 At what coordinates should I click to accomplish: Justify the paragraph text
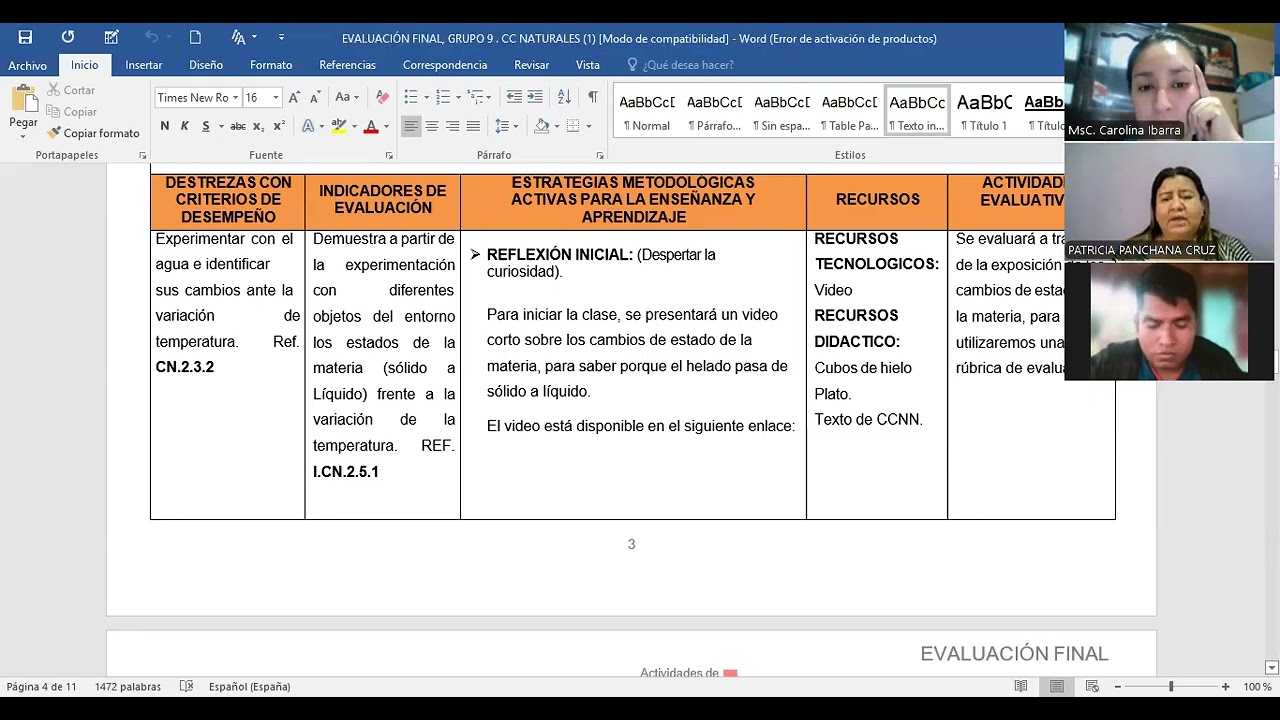pyautogui.click(x=473, y=126)
